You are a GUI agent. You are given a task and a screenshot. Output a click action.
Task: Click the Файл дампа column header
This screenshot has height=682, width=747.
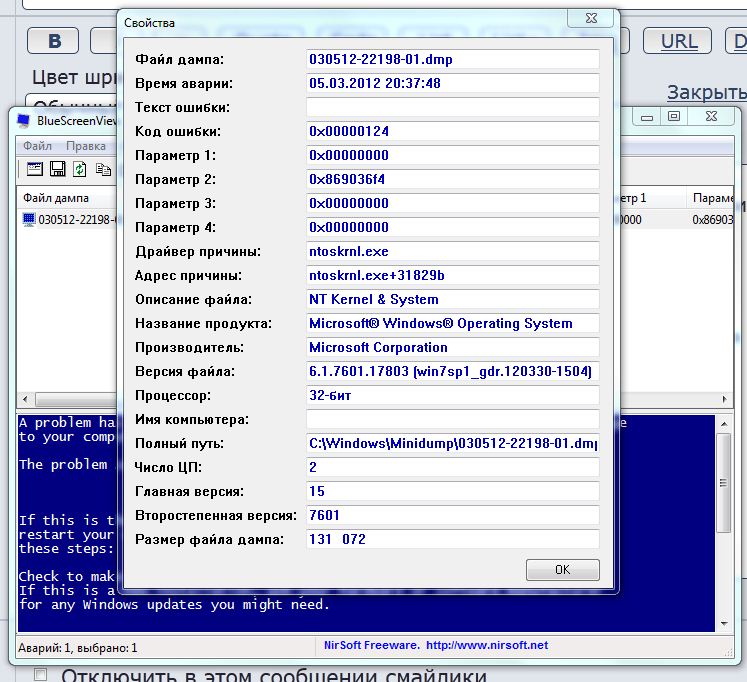67,198
